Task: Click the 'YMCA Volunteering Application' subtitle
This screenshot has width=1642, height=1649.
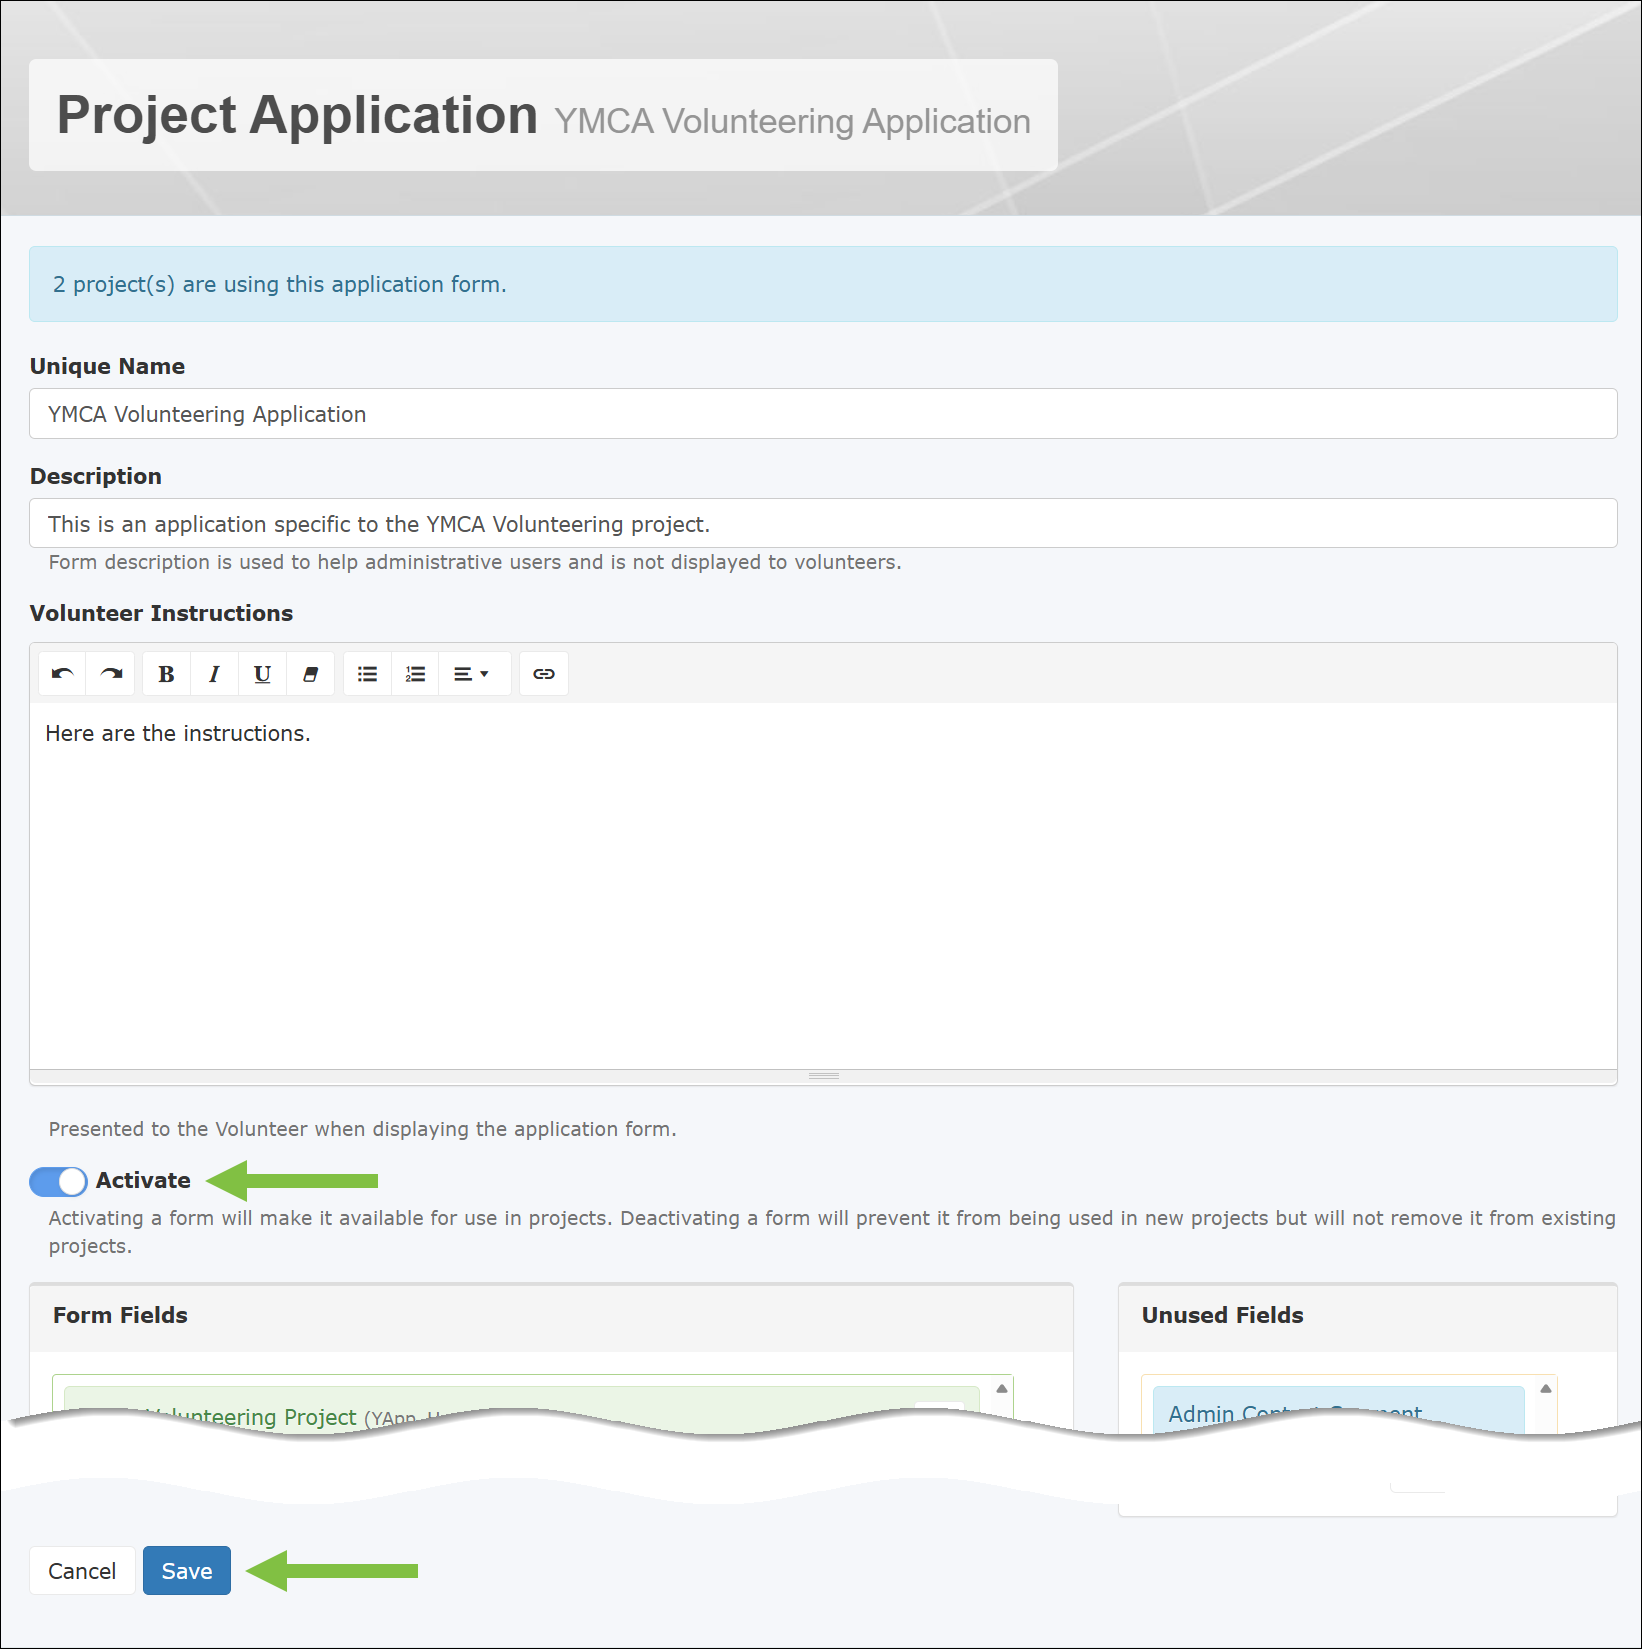Action: tap(792, 121)
